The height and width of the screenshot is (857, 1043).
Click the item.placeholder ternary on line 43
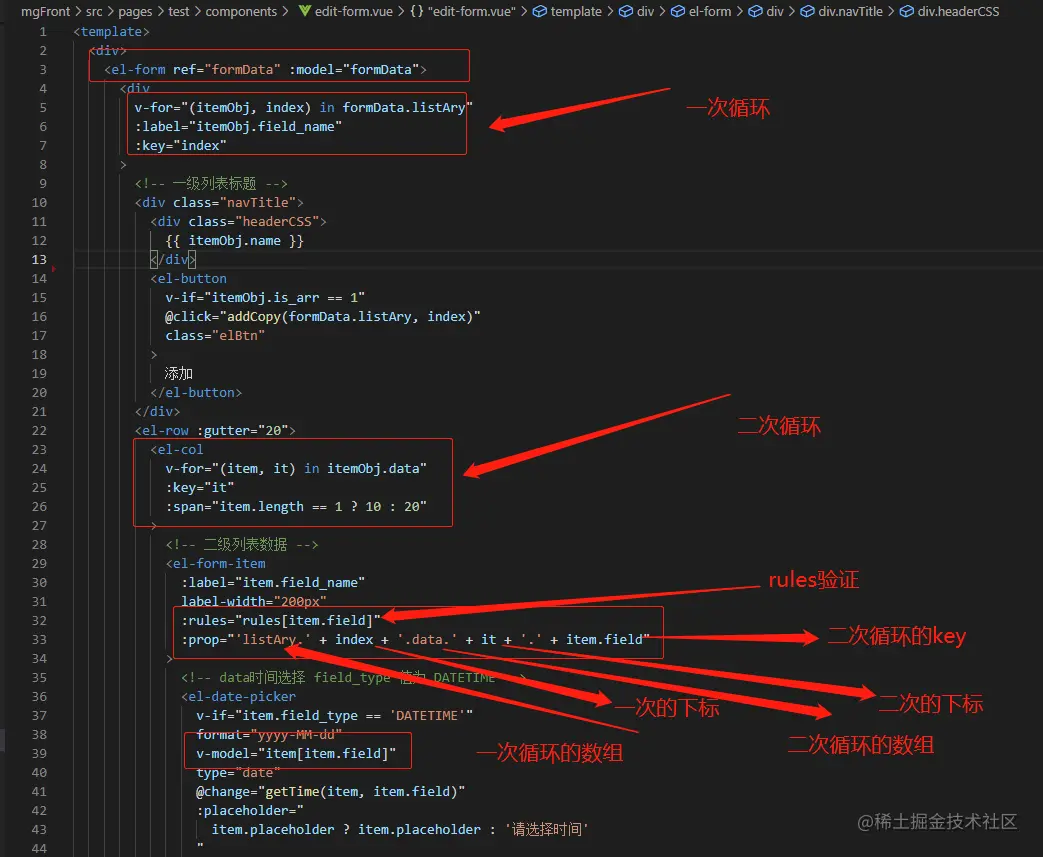pyautogui.click(x=400, y=830)
